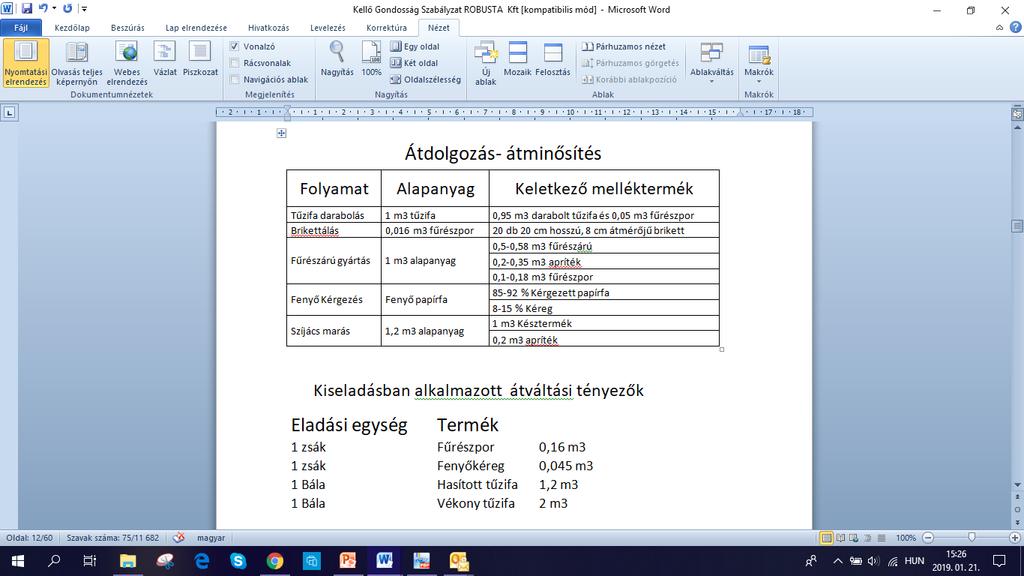Open the Nagyítás zoom dialog
The image size is (1024, 576).
click(x=337, y=59)
